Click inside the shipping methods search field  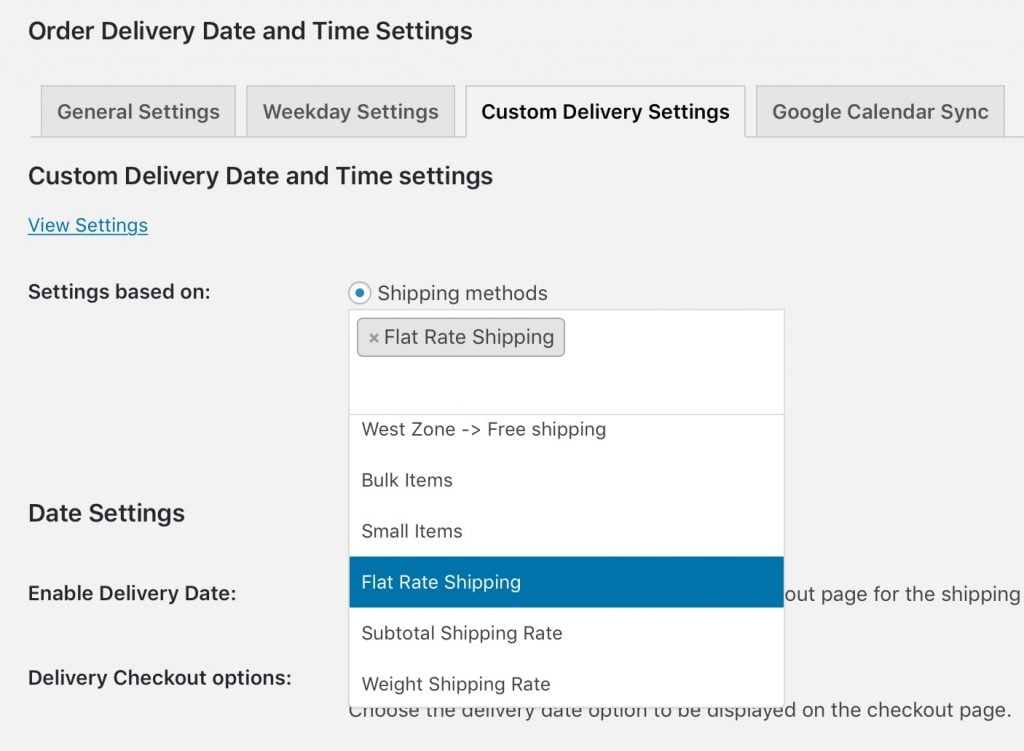566,385
